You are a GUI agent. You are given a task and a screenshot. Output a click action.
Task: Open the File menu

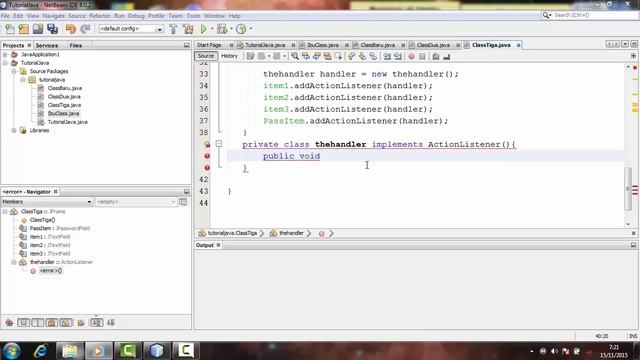(x=5, y=16)
